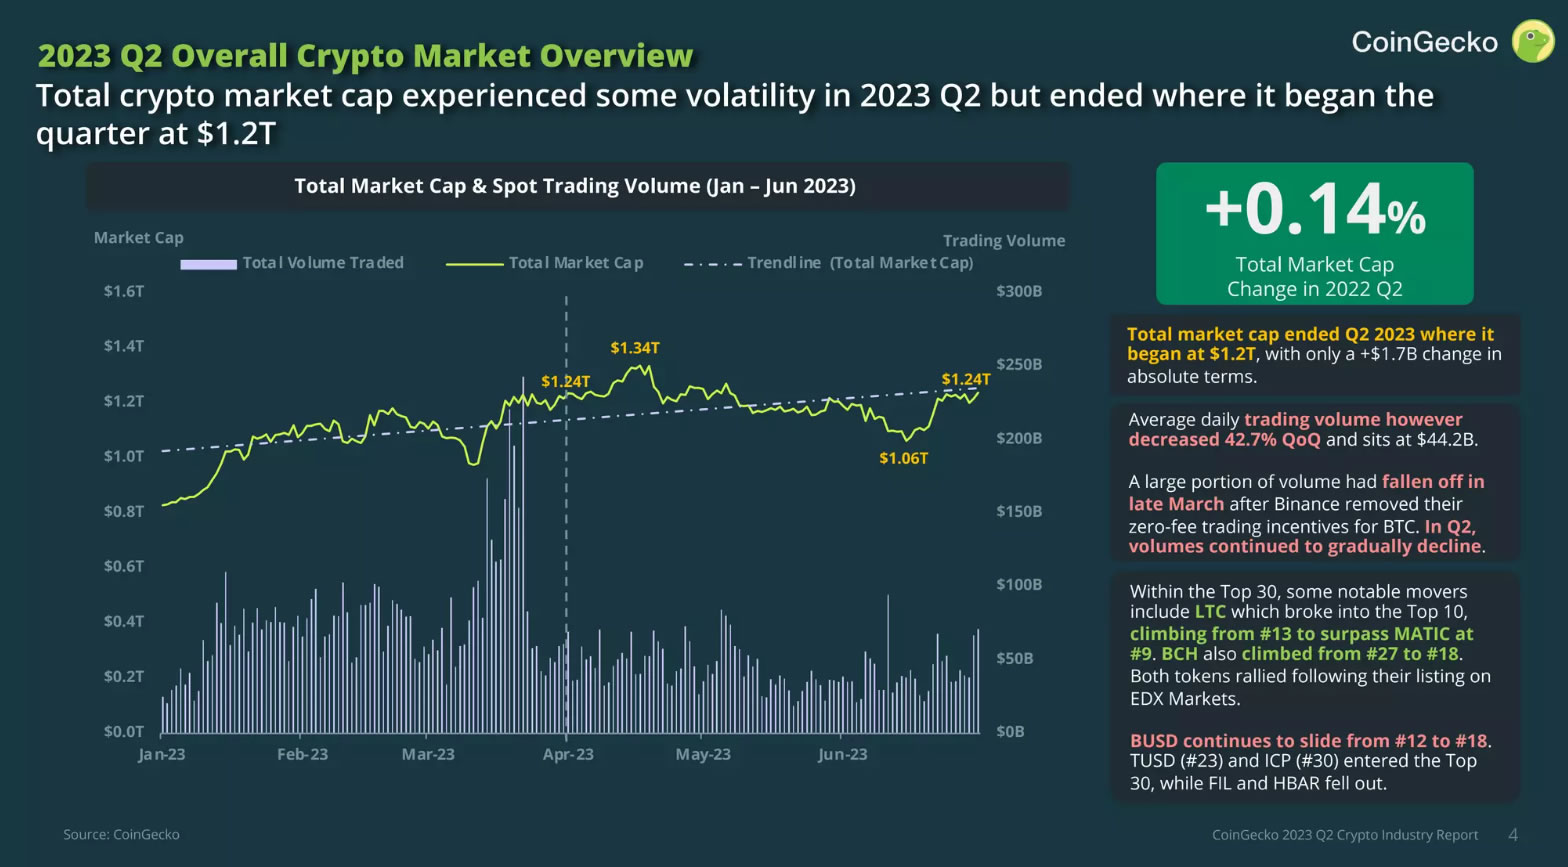The width and height of the screenshot is (1568, 867).
Task: Click the $1.6T market cap axis label
Action: click(124, 291)
